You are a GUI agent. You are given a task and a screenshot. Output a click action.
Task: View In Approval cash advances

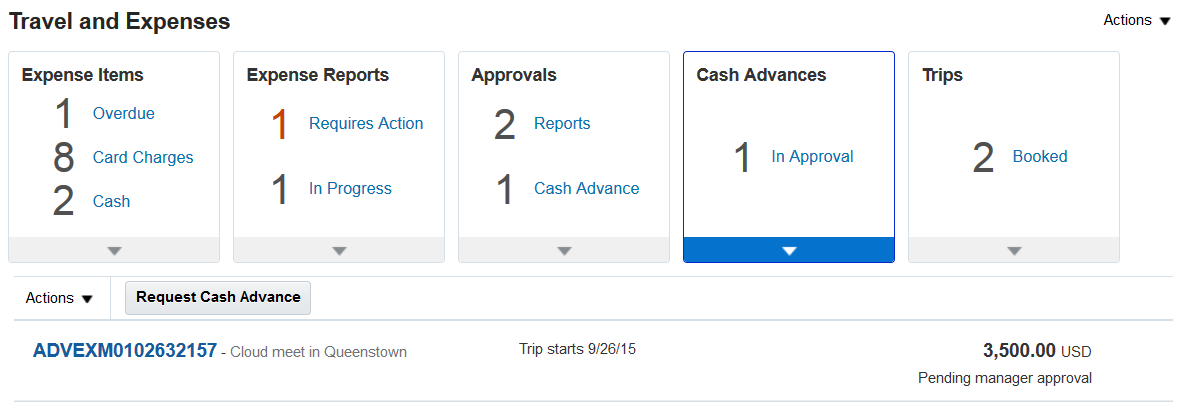pos(812,156)
